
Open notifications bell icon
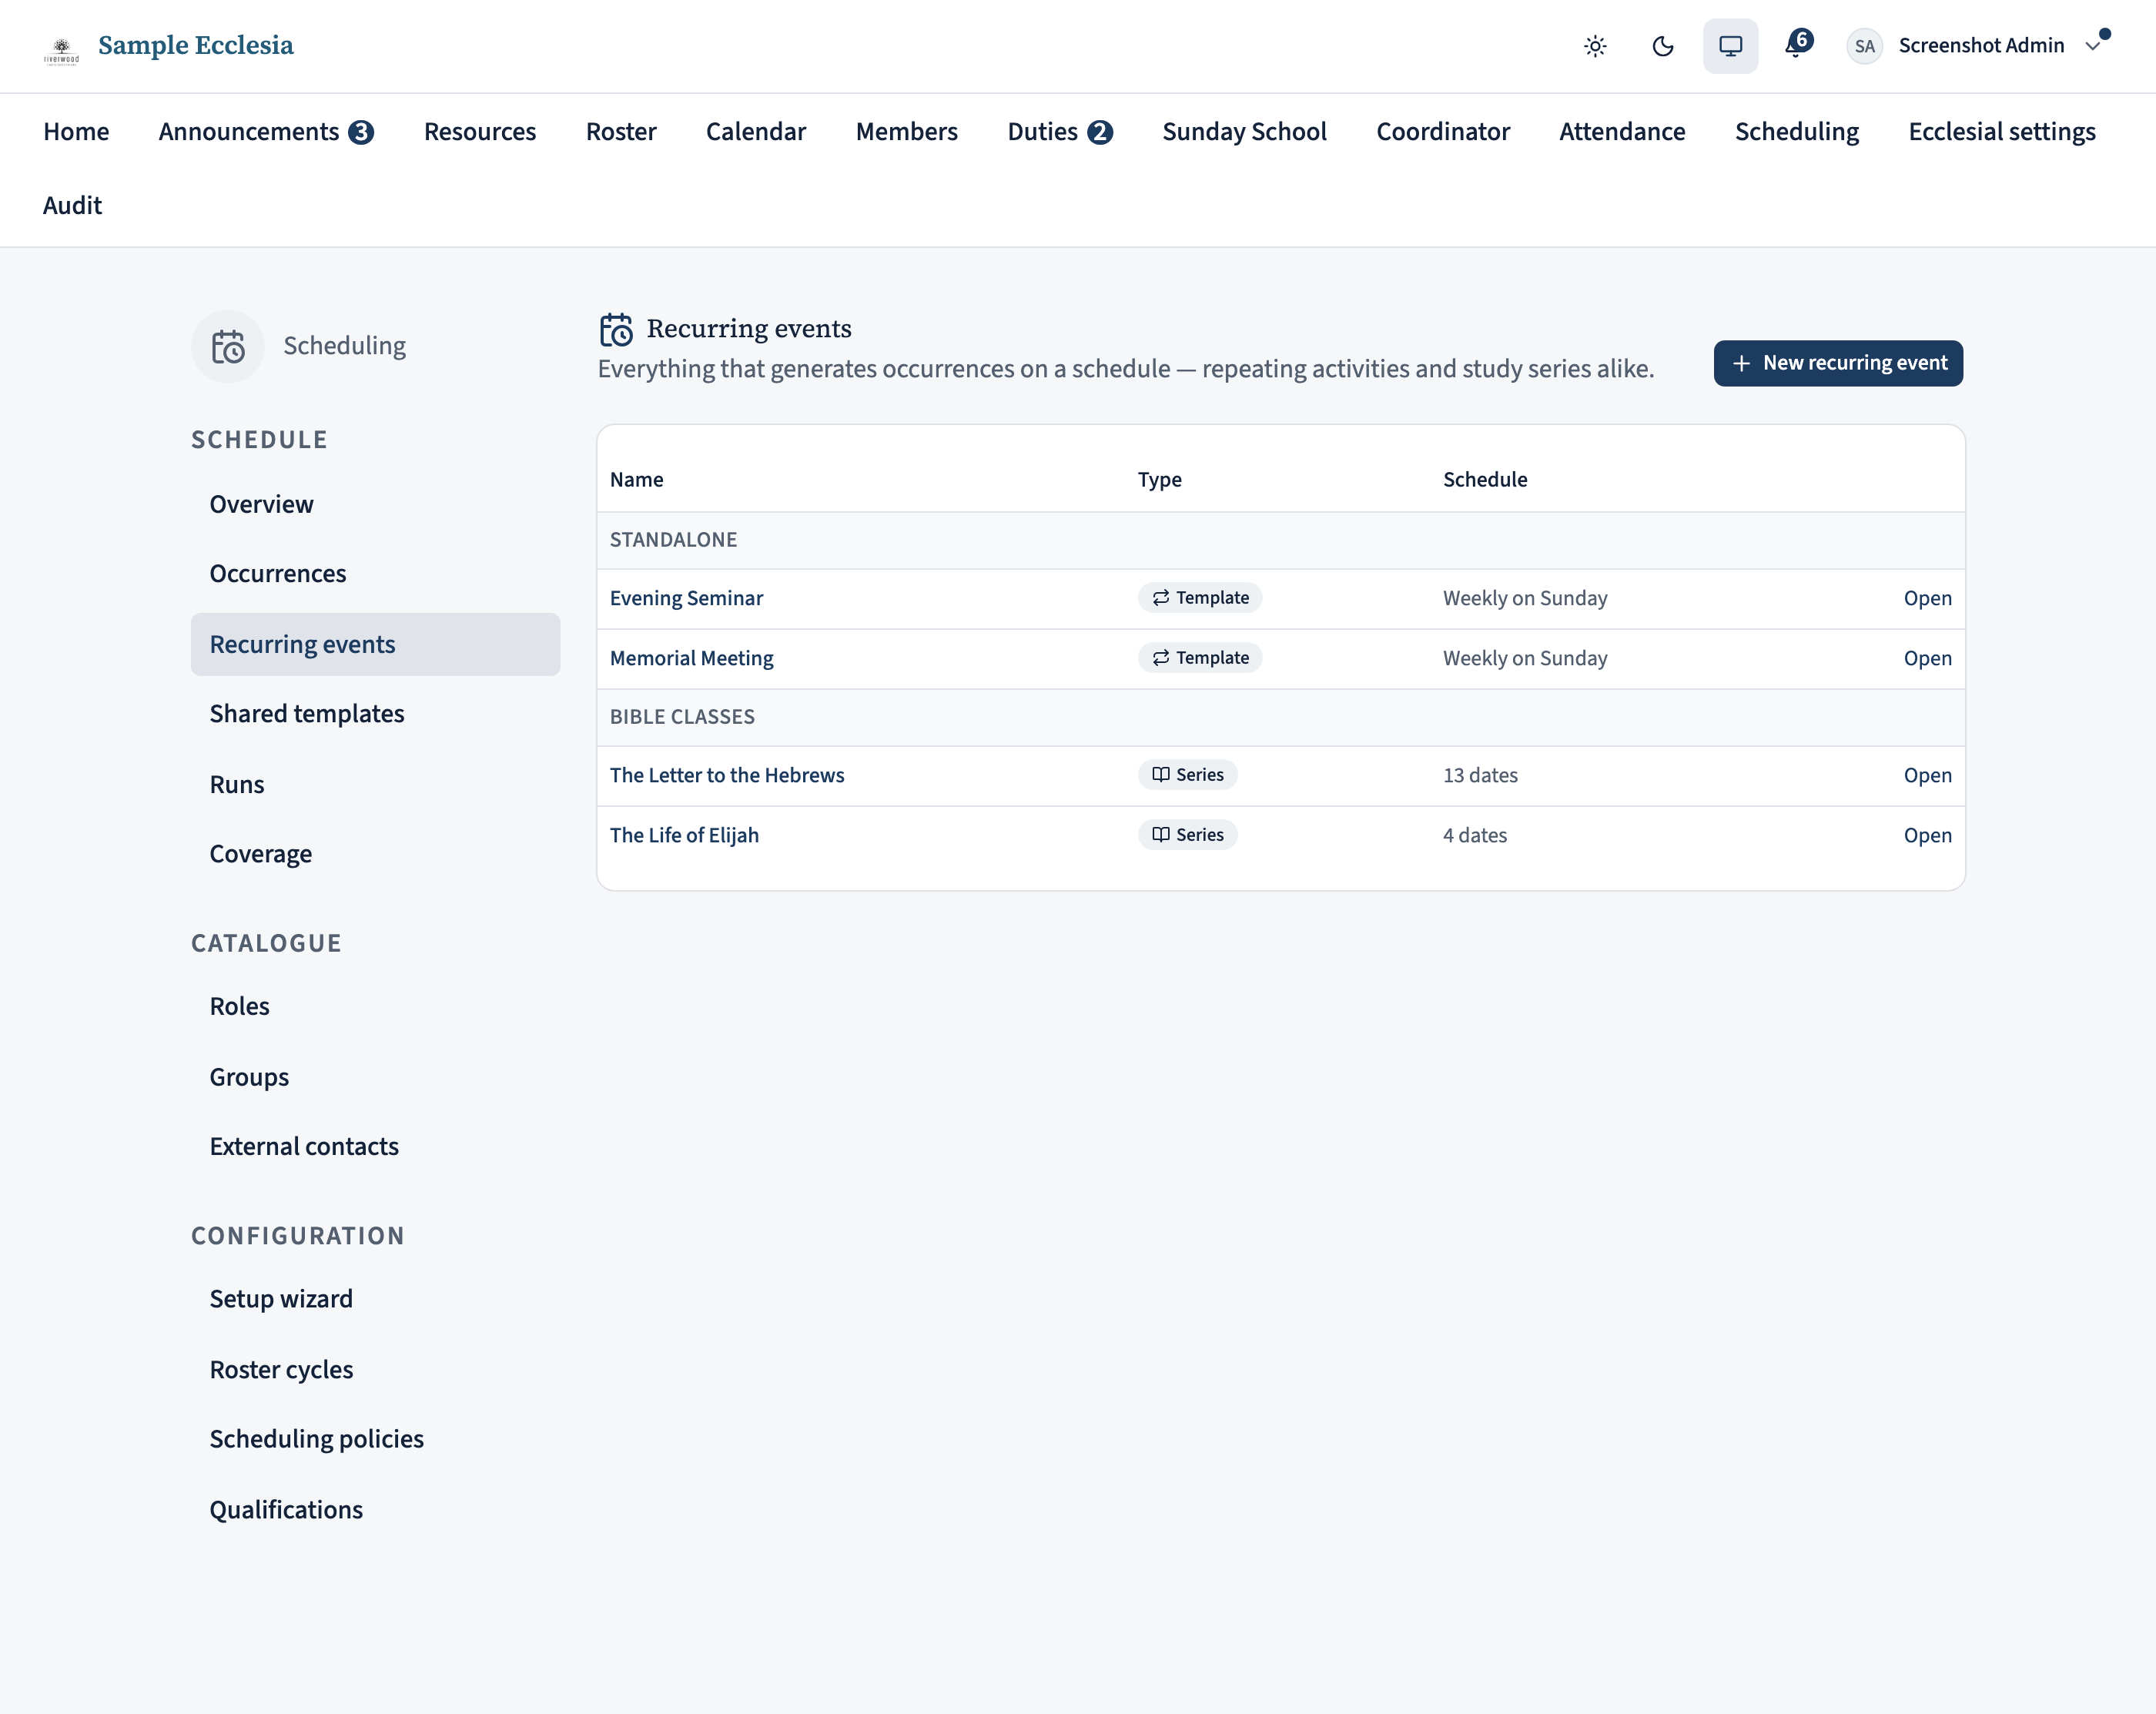(1798, 45)
